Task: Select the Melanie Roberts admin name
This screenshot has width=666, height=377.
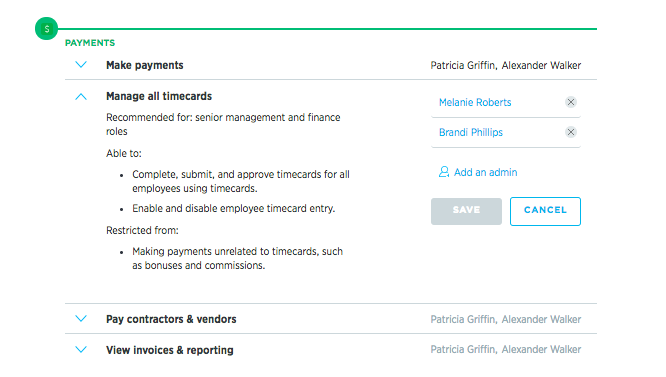Action: (475, 102)
